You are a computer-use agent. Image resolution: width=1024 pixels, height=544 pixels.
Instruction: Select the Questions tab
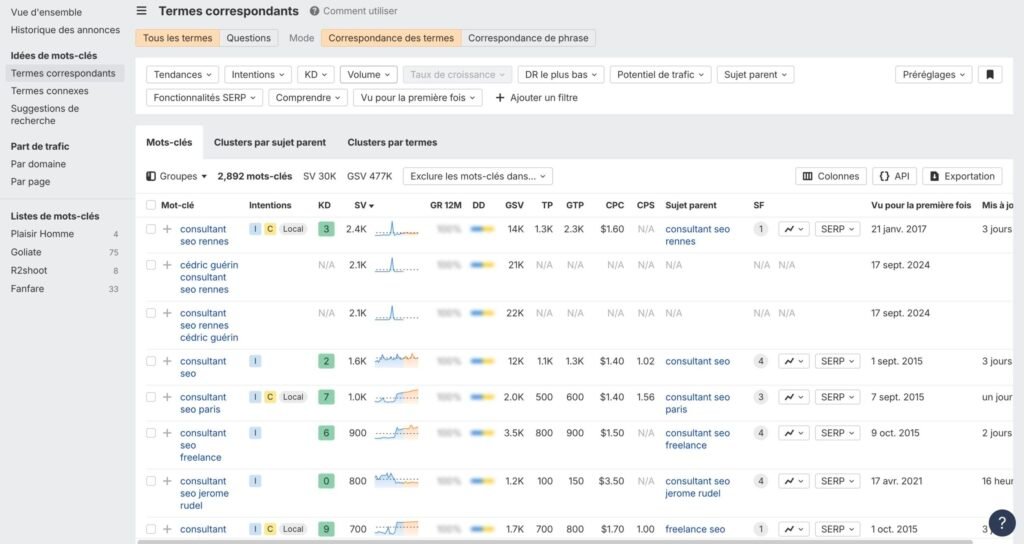[x=248, y=38]
